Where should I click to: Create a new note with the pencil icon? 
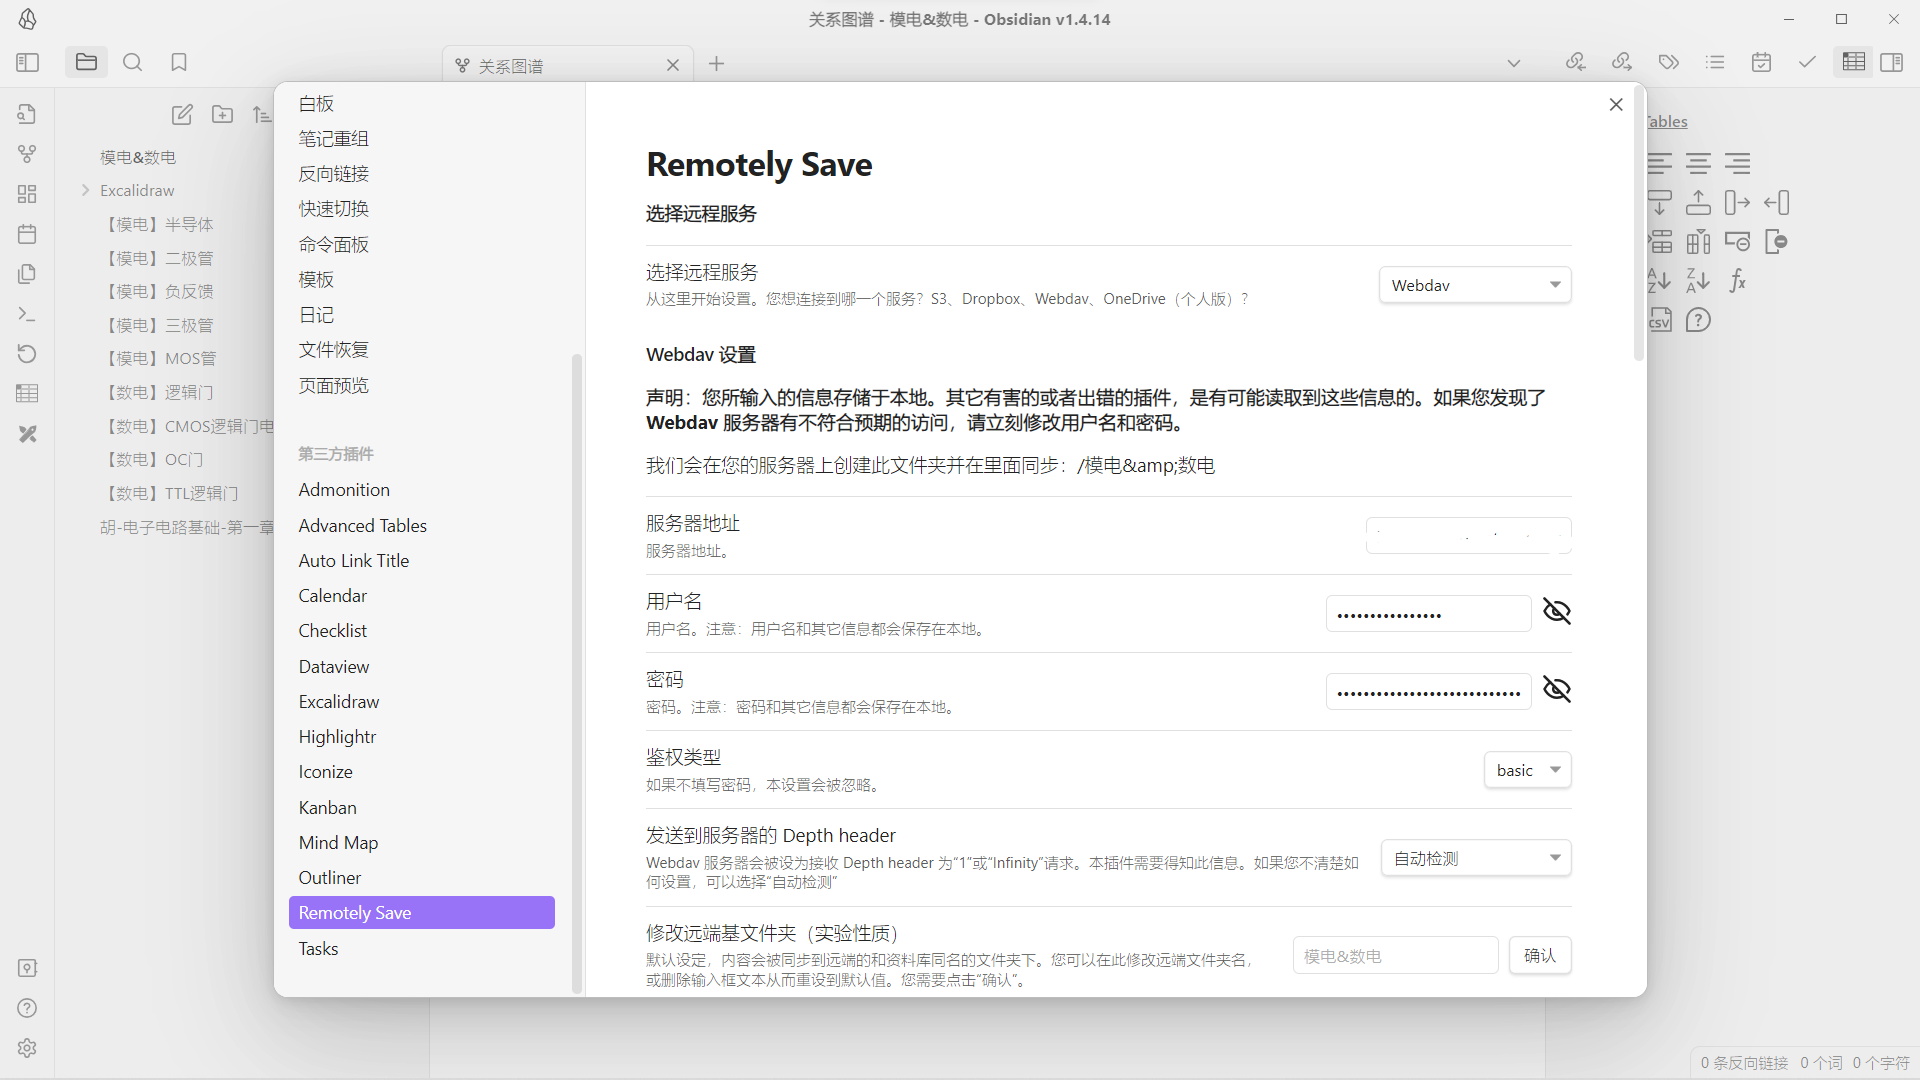pos(182,115)
